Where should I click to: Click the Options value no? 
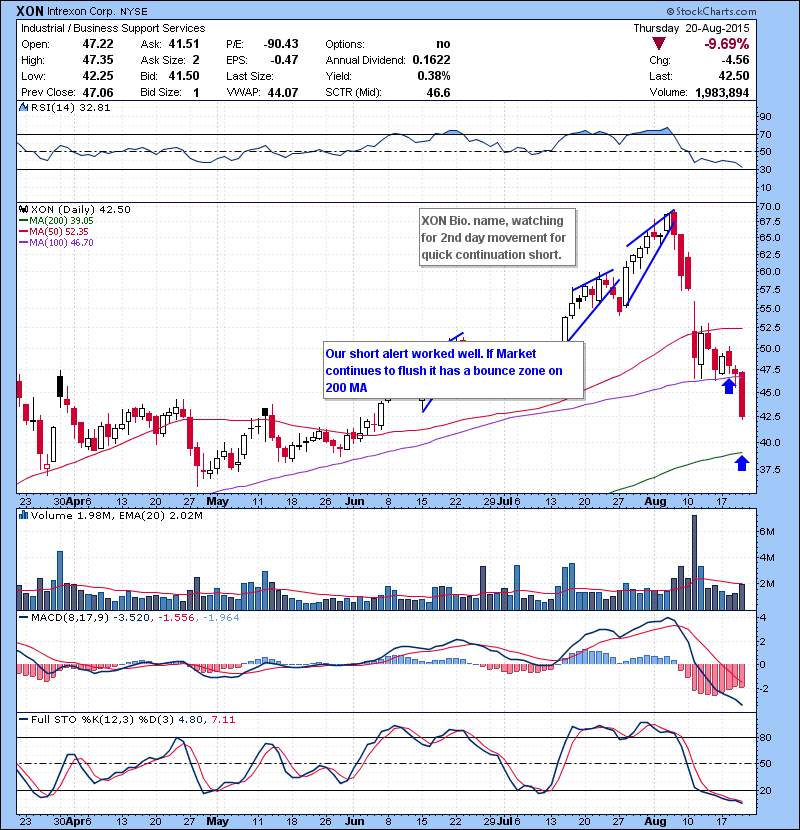click(x=443, y=44)
